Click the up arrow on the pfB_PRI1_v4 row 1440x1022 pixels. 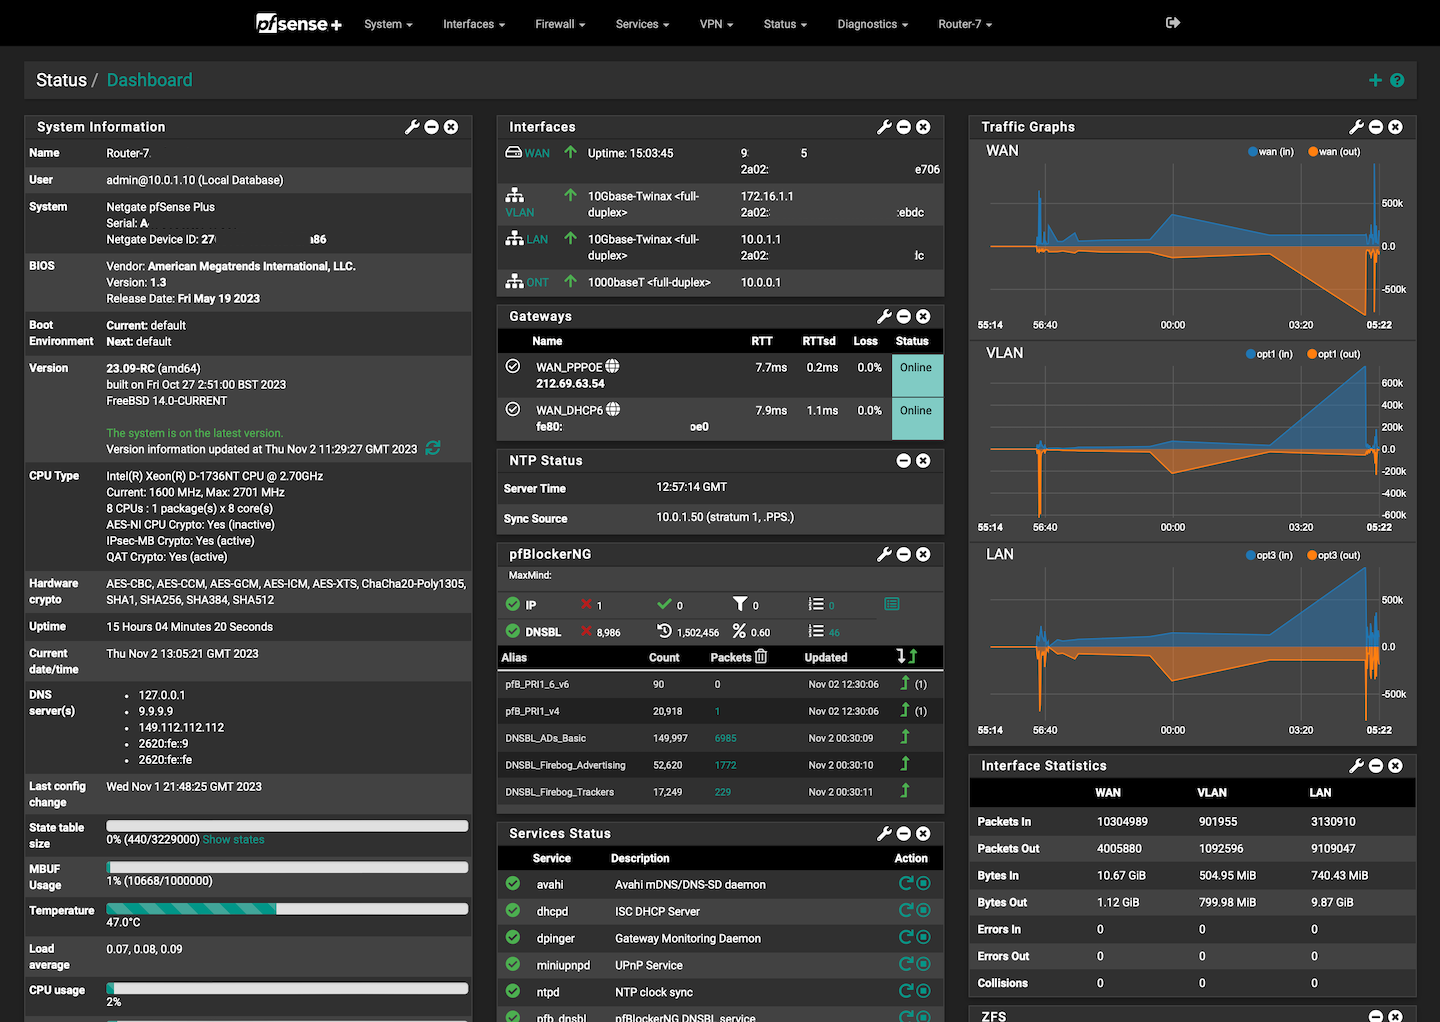(905, 710)
